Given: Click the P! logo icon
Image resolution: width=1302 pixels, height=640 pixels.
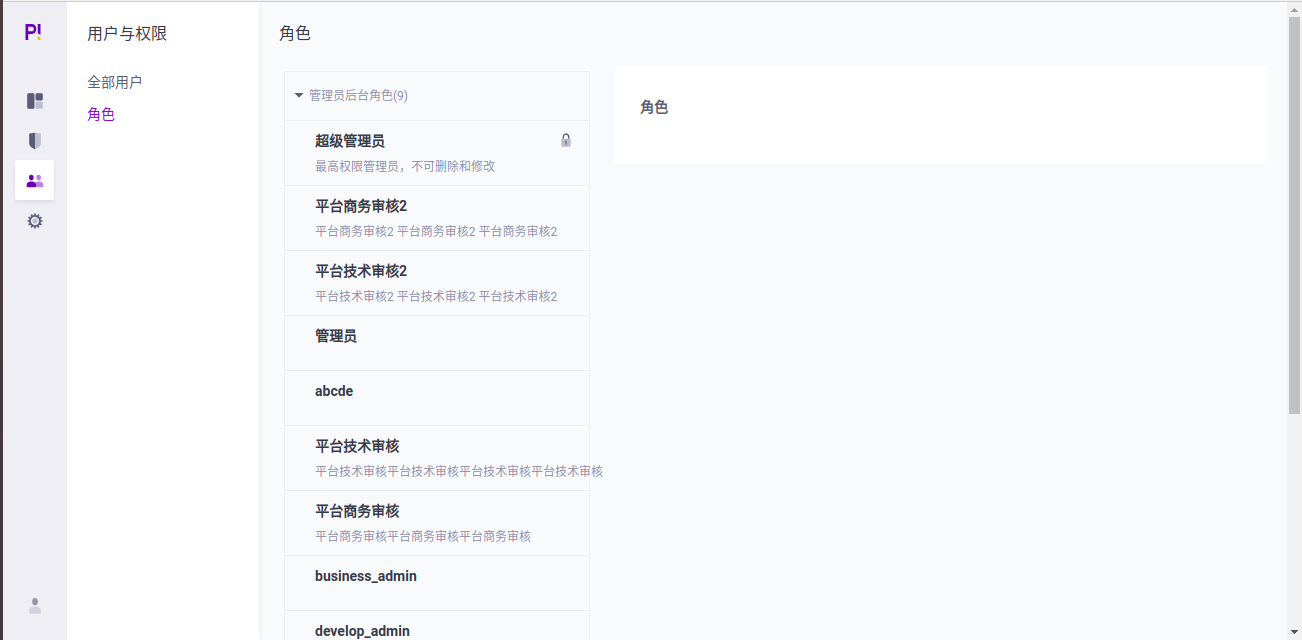Looking at the screenshot, I should [x=33, y=32].
